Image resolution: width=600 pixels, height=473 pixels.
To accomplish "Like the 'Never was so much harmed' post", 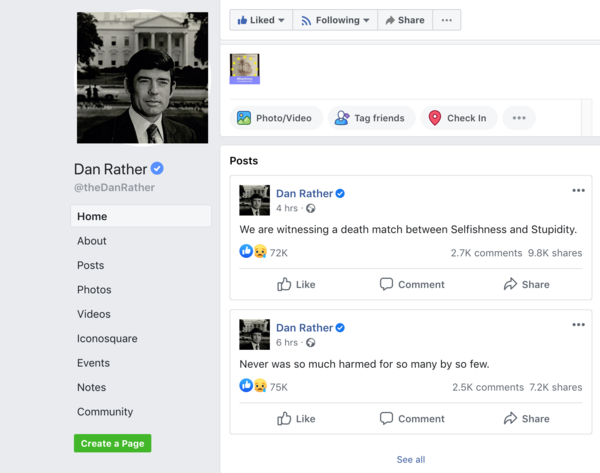I will click(296, 419).
